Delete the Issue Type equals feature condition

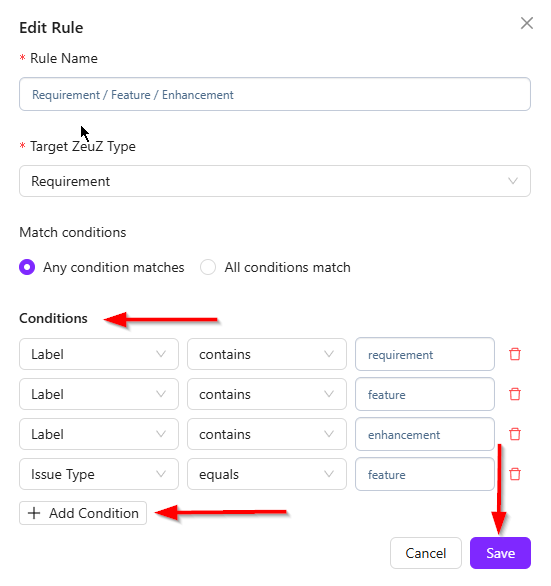[x=515, y=474]
